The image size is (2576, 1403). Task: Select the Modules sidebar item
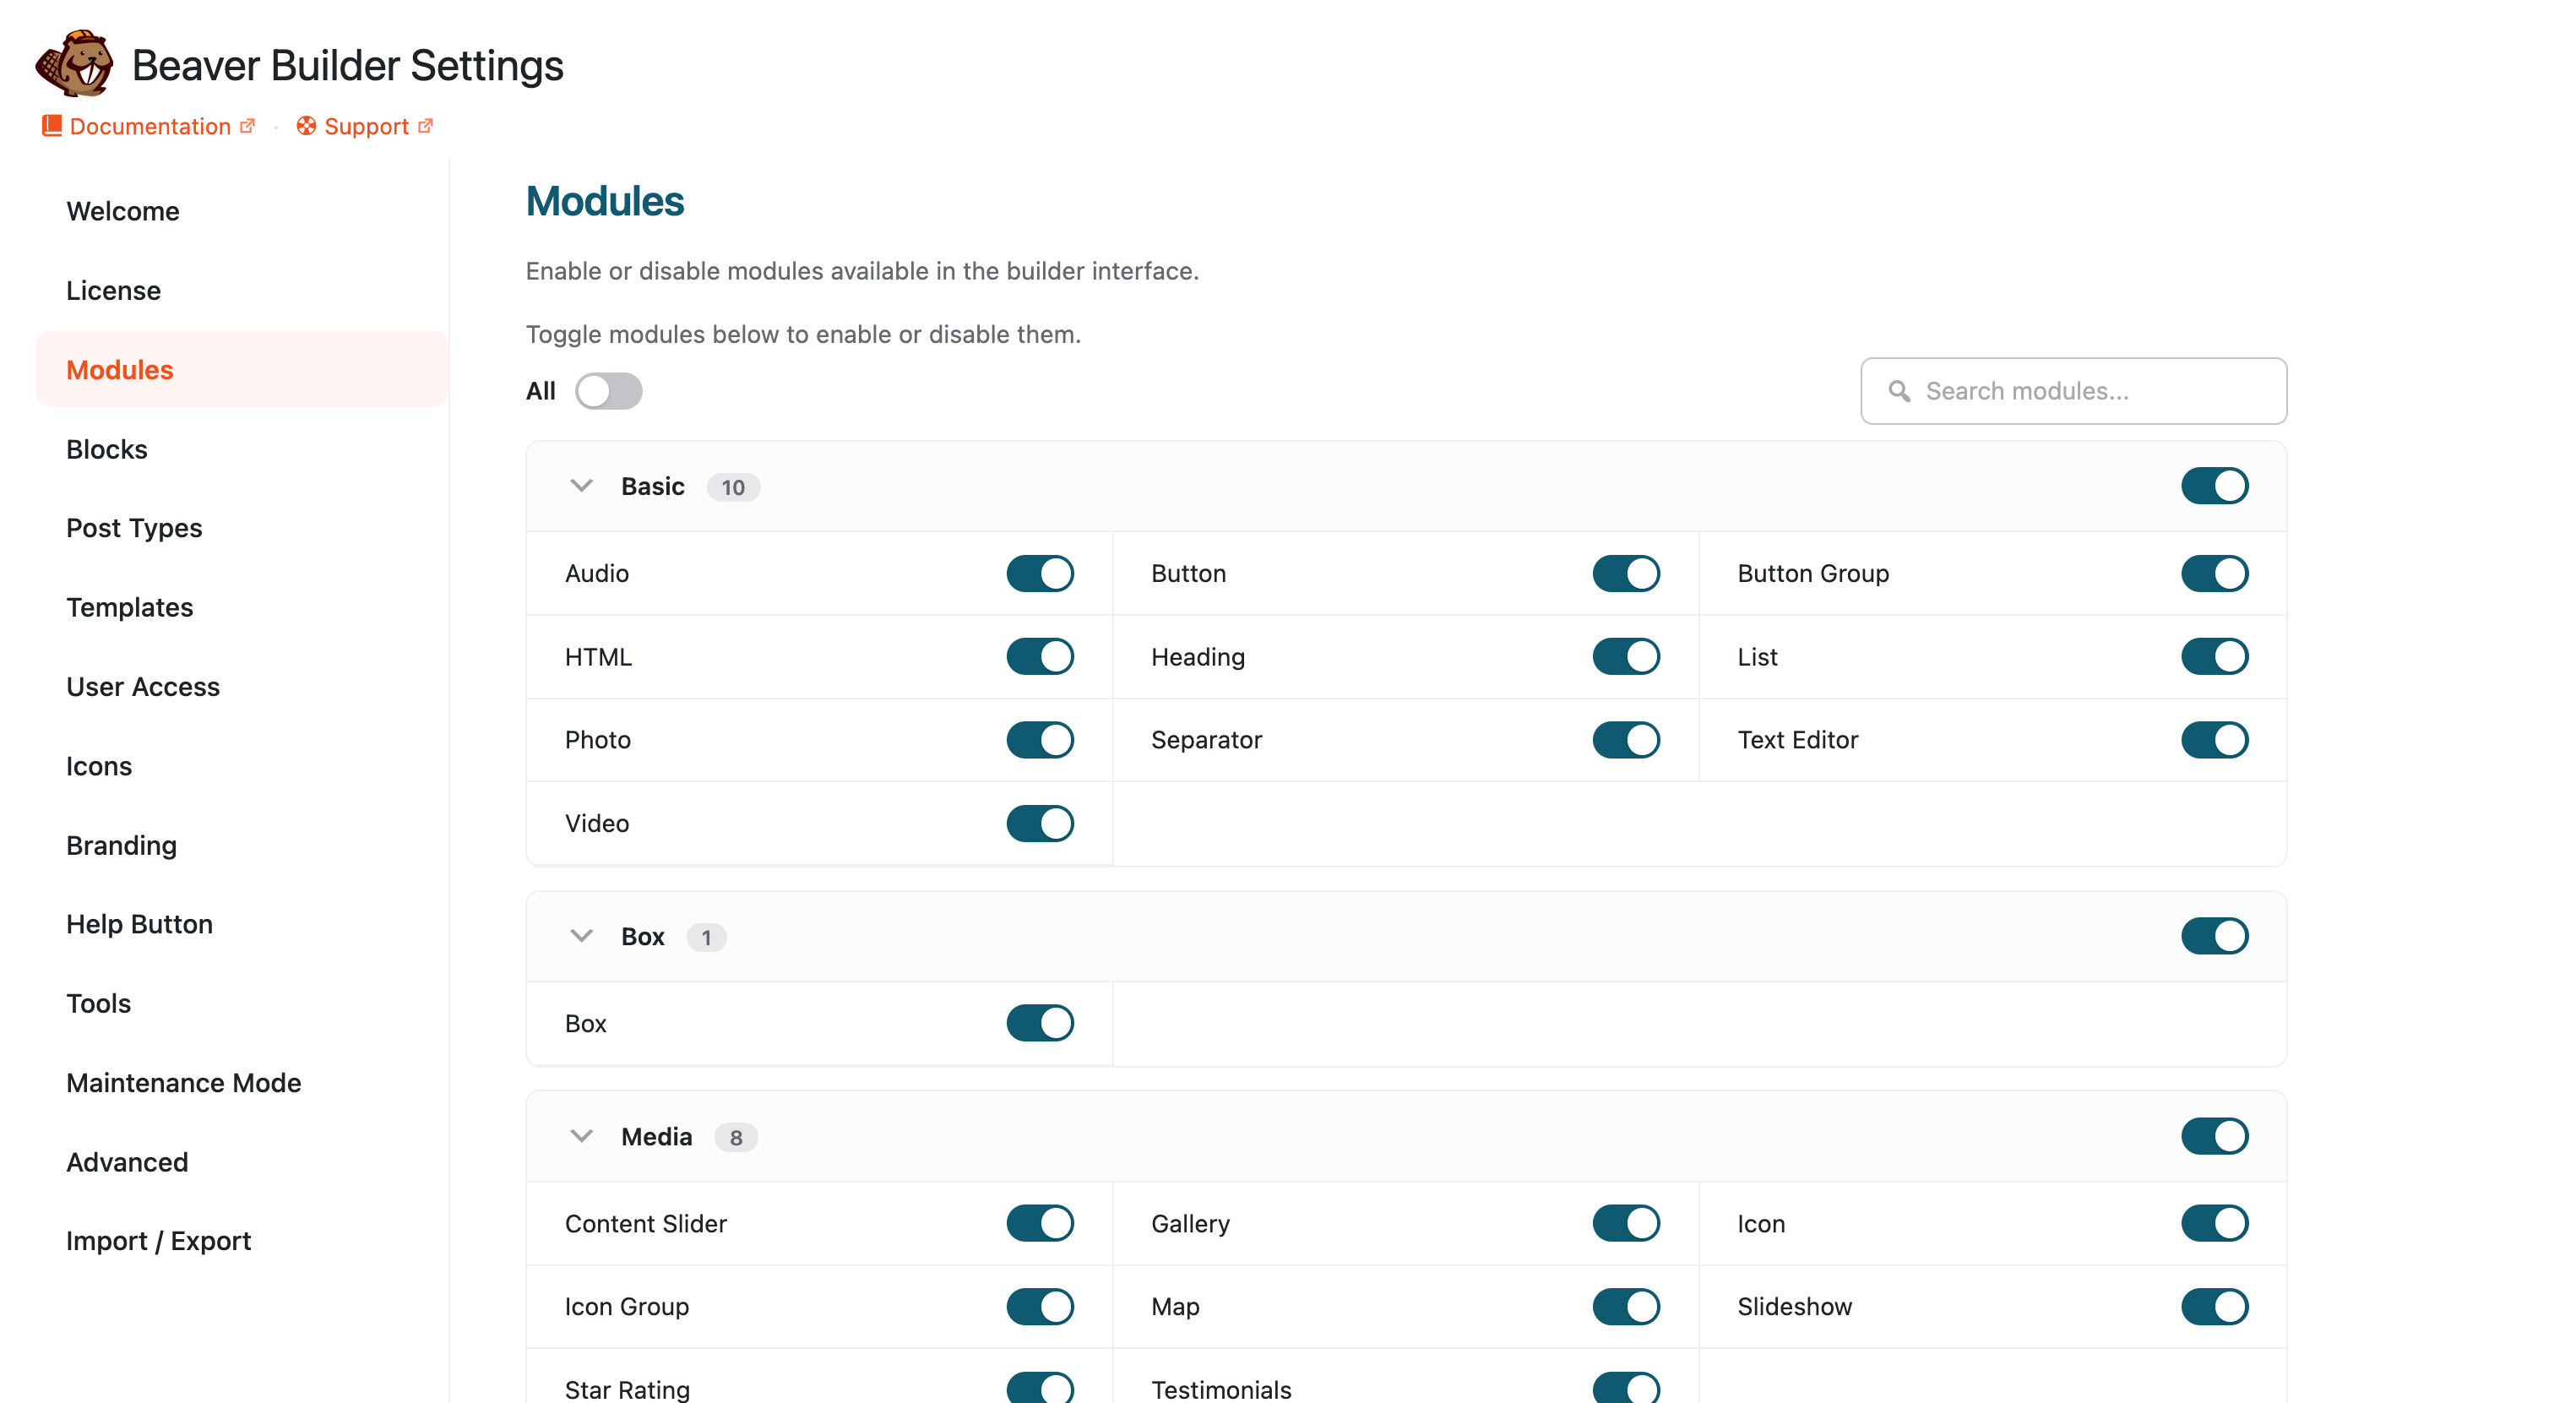coord(241,370)
